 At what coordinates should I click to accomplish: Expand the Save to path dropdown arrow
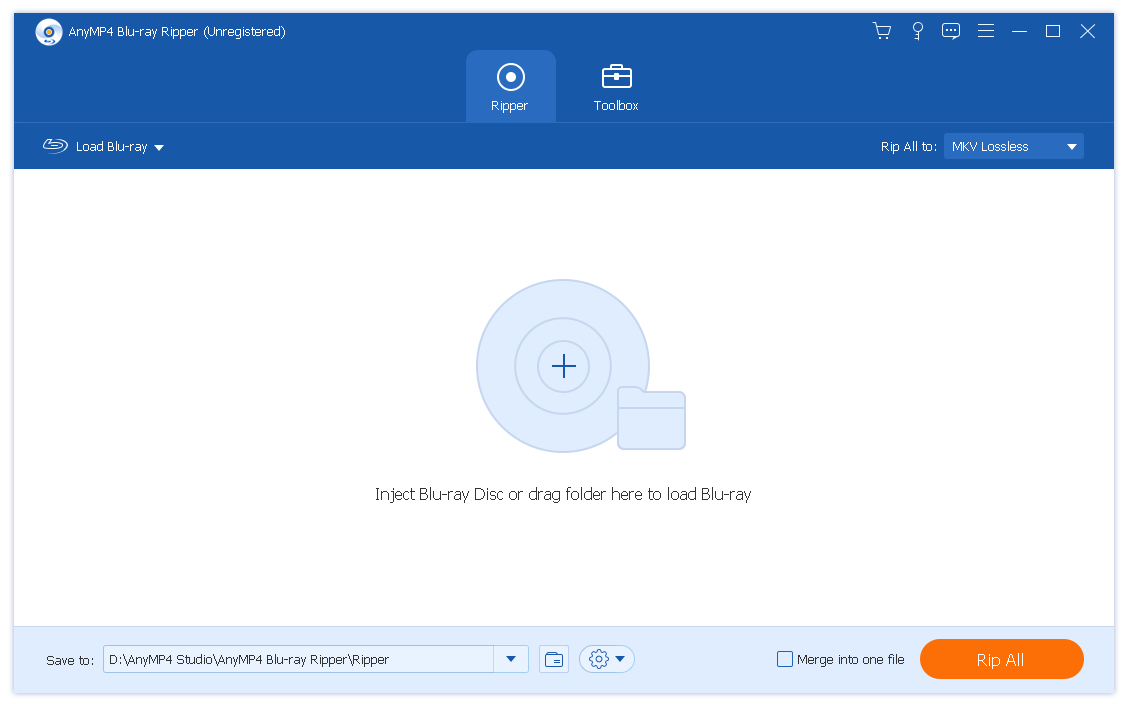click(x=511, y=659)
